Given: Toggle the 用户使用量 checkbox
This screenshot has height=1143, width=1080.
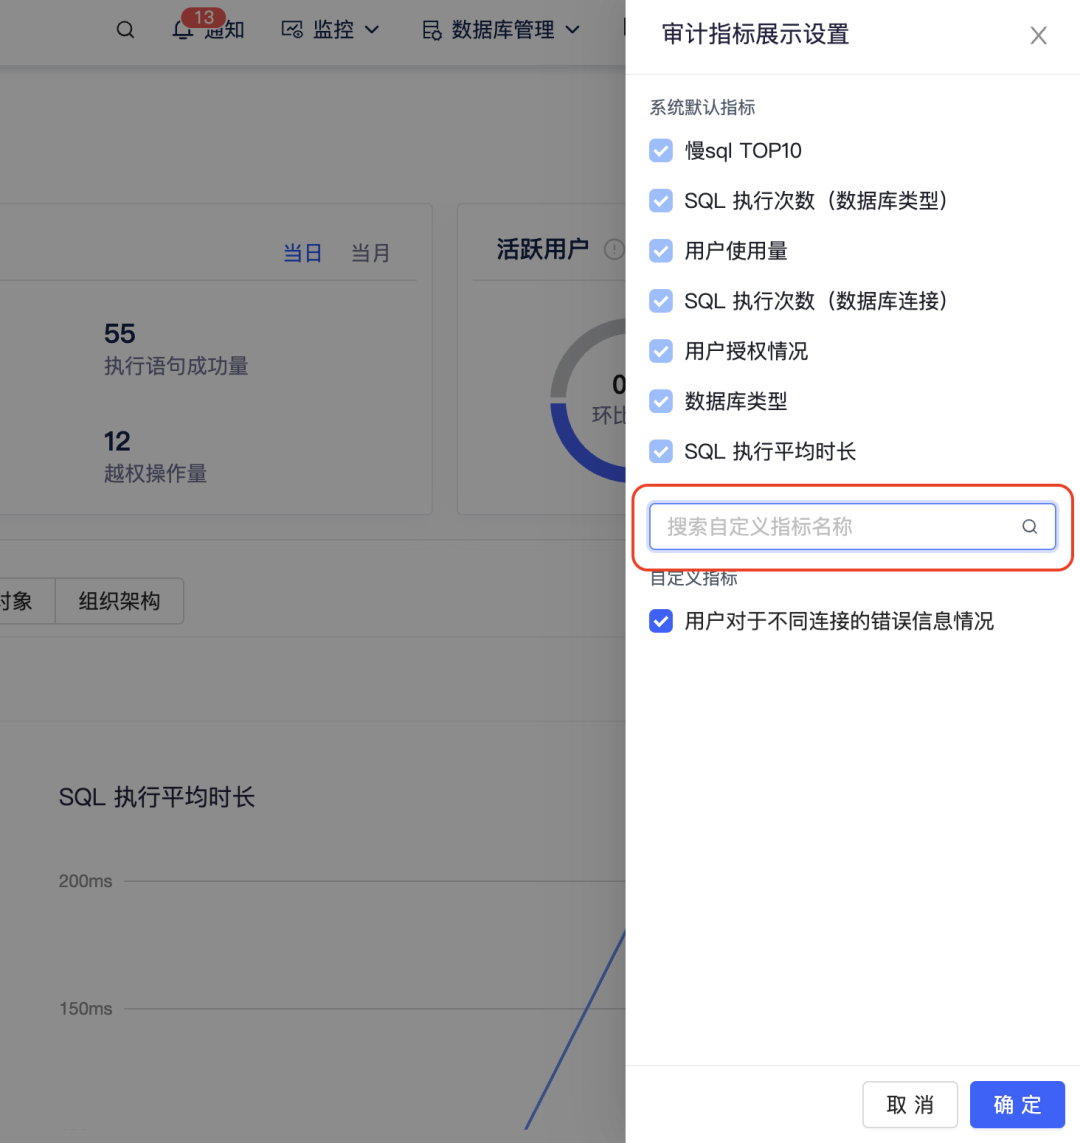Looking at the screenshot, I should (x=661, y=251).
